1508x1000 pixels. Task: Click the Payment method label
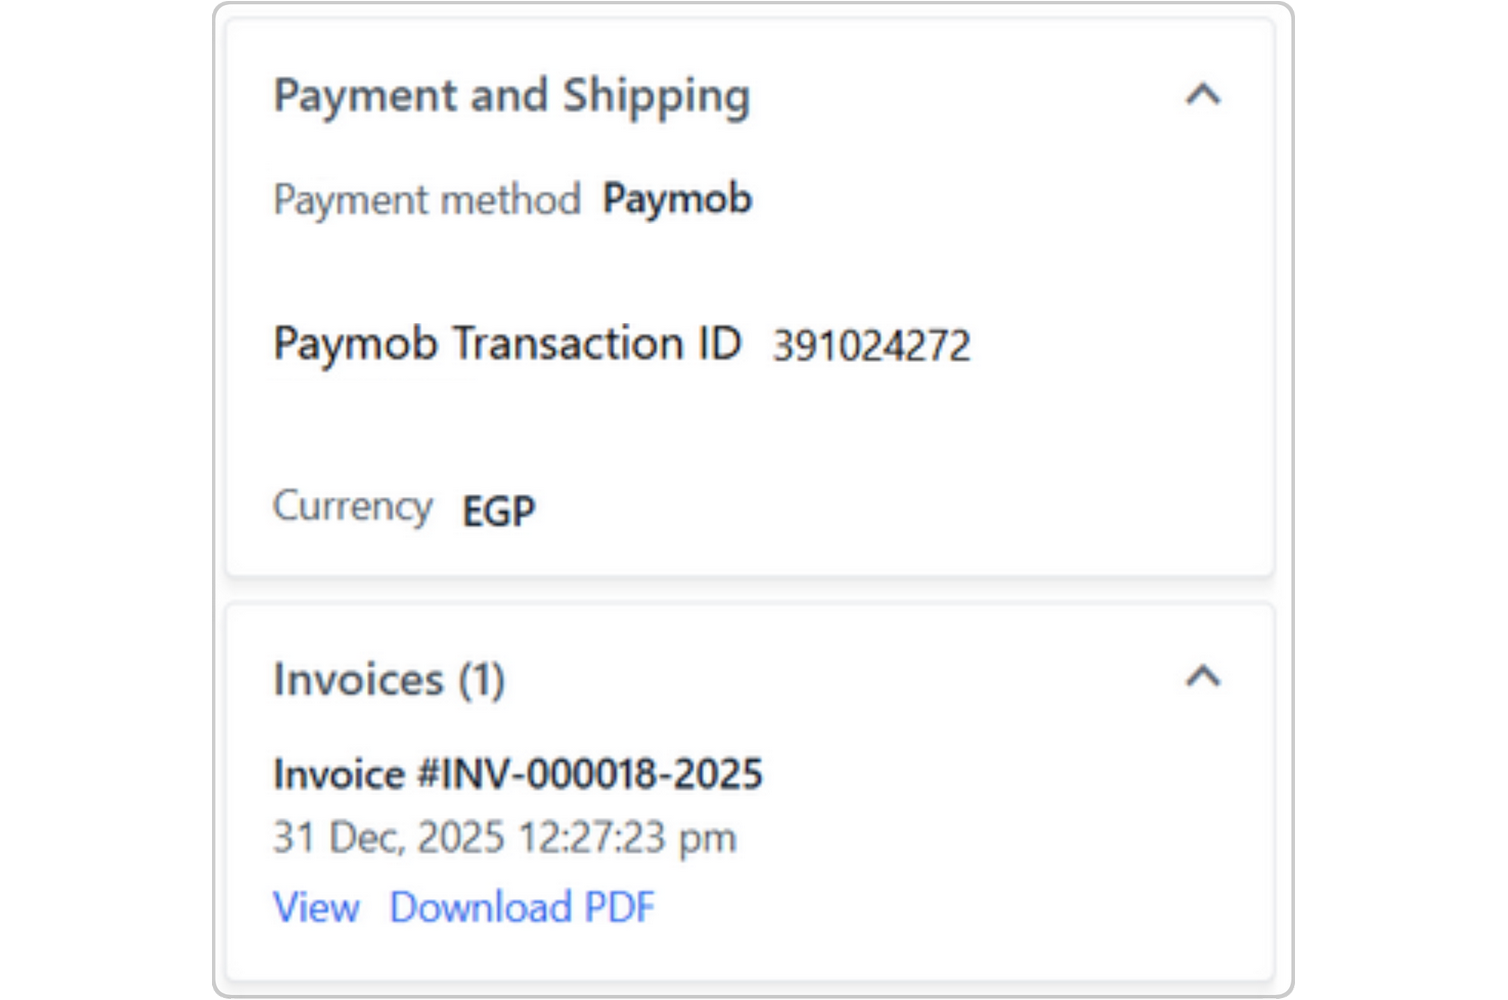428,199
